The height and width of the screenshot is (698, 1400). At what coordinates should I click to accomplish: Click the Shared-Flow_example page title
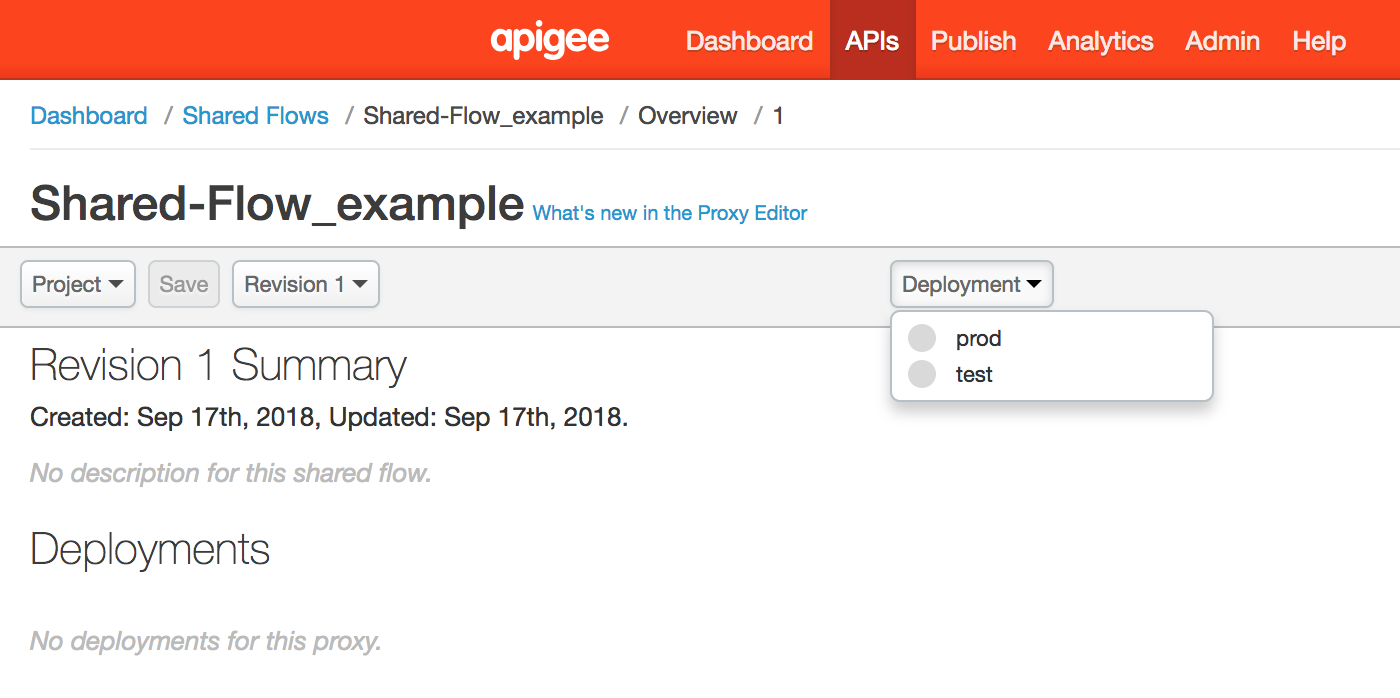[x=277, y=204]
